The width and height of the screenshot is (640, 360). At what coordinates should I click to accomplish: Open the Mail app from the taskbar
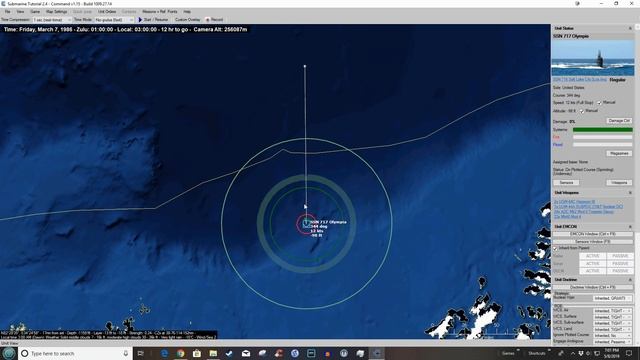click(246, 353)
